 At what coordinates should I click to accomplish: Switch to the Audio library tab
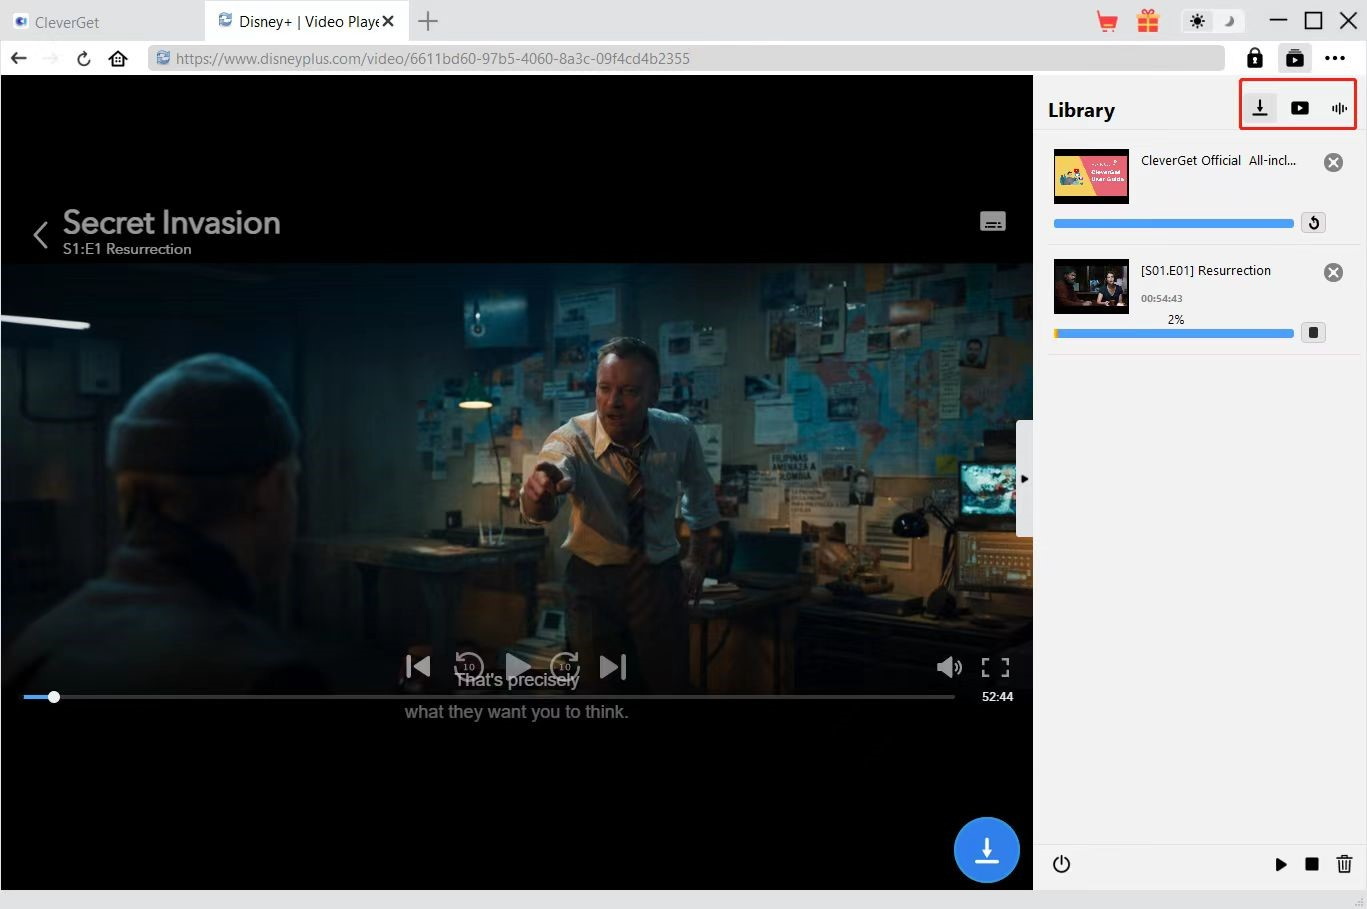[1339, 108]
